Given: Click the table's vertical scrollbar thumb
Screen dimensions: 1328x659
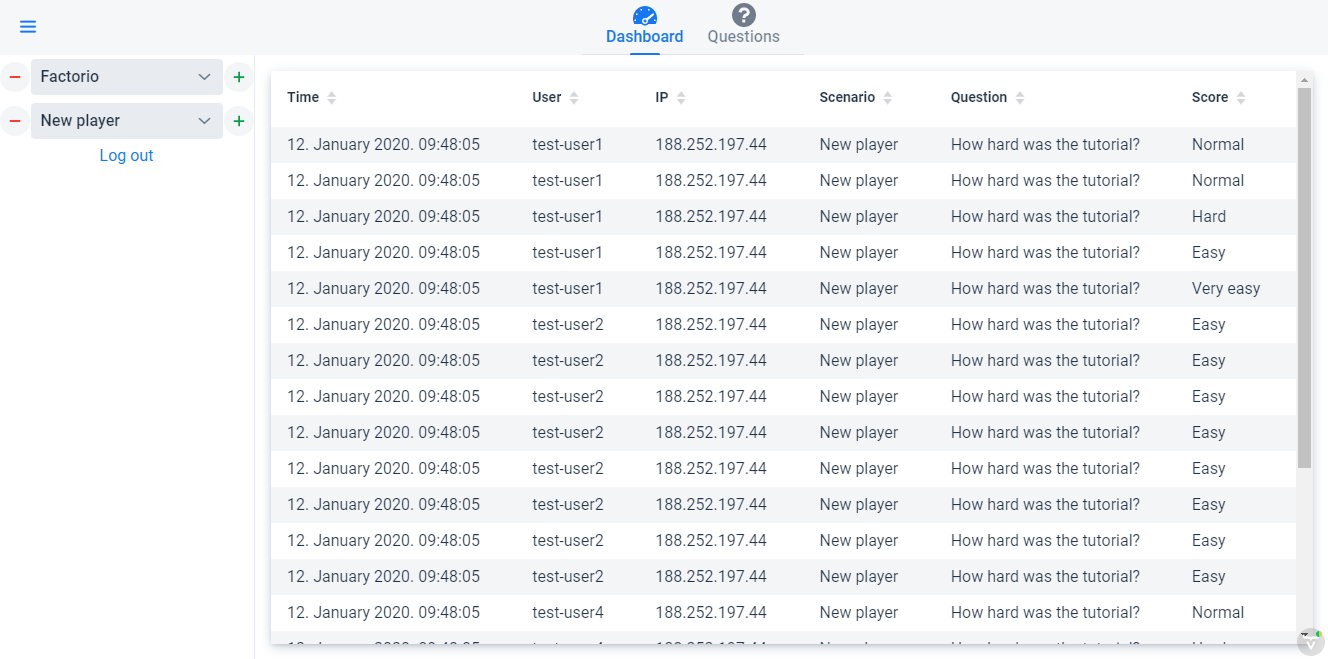Looking at the screenshot, I should tap(1304, 277).
